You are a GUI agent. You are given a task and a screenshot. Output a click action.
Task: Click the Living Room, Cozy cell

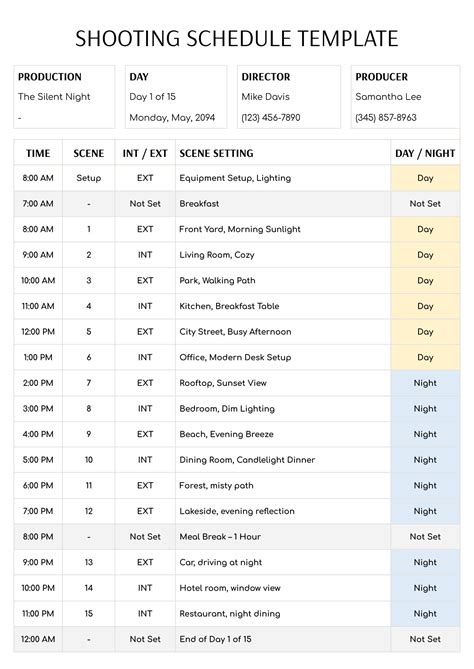pyautogui.click(x=283, y=255)
